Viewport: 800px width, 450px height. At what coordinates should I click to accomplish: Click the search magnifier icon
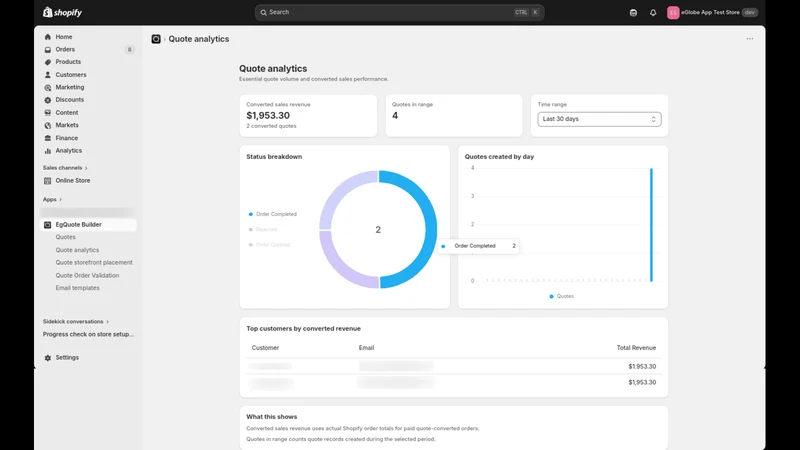click(x=263, y=12)
